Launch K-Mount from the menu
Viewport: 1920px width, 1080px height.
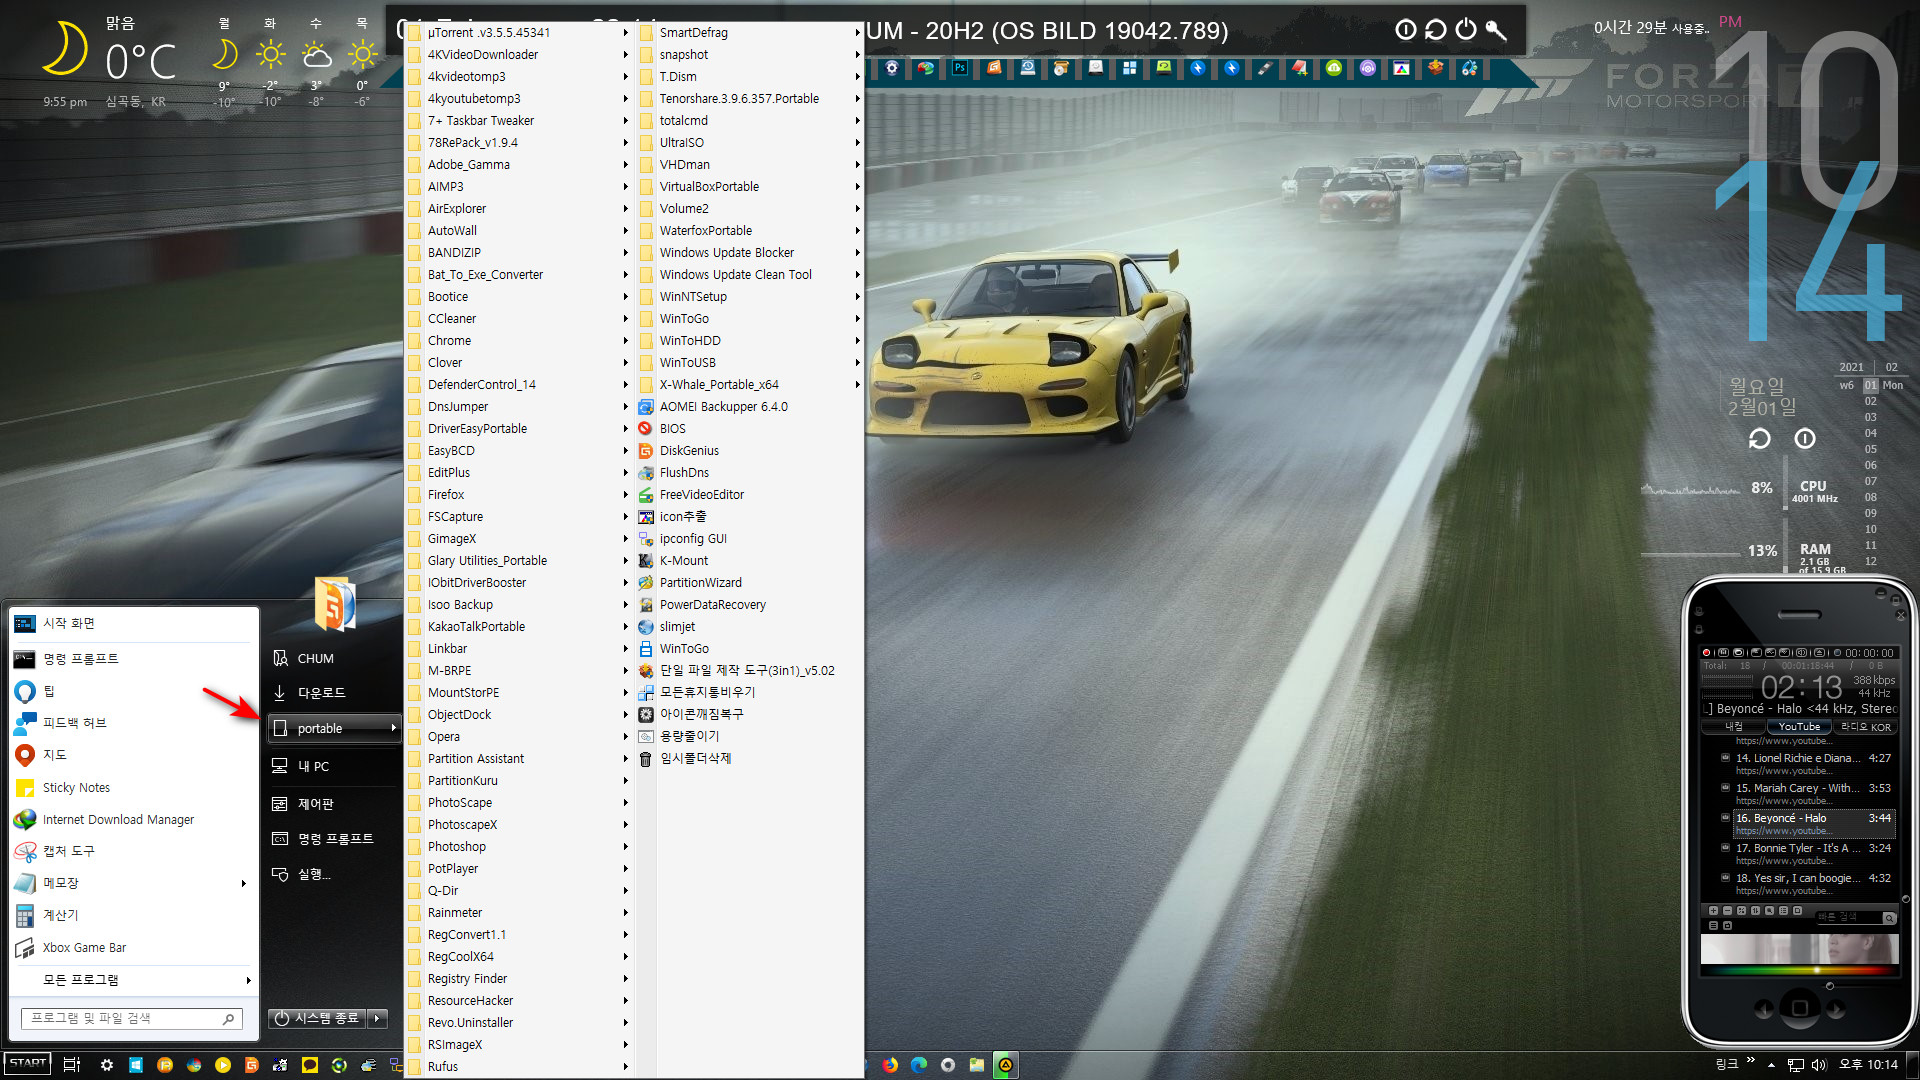748,561
